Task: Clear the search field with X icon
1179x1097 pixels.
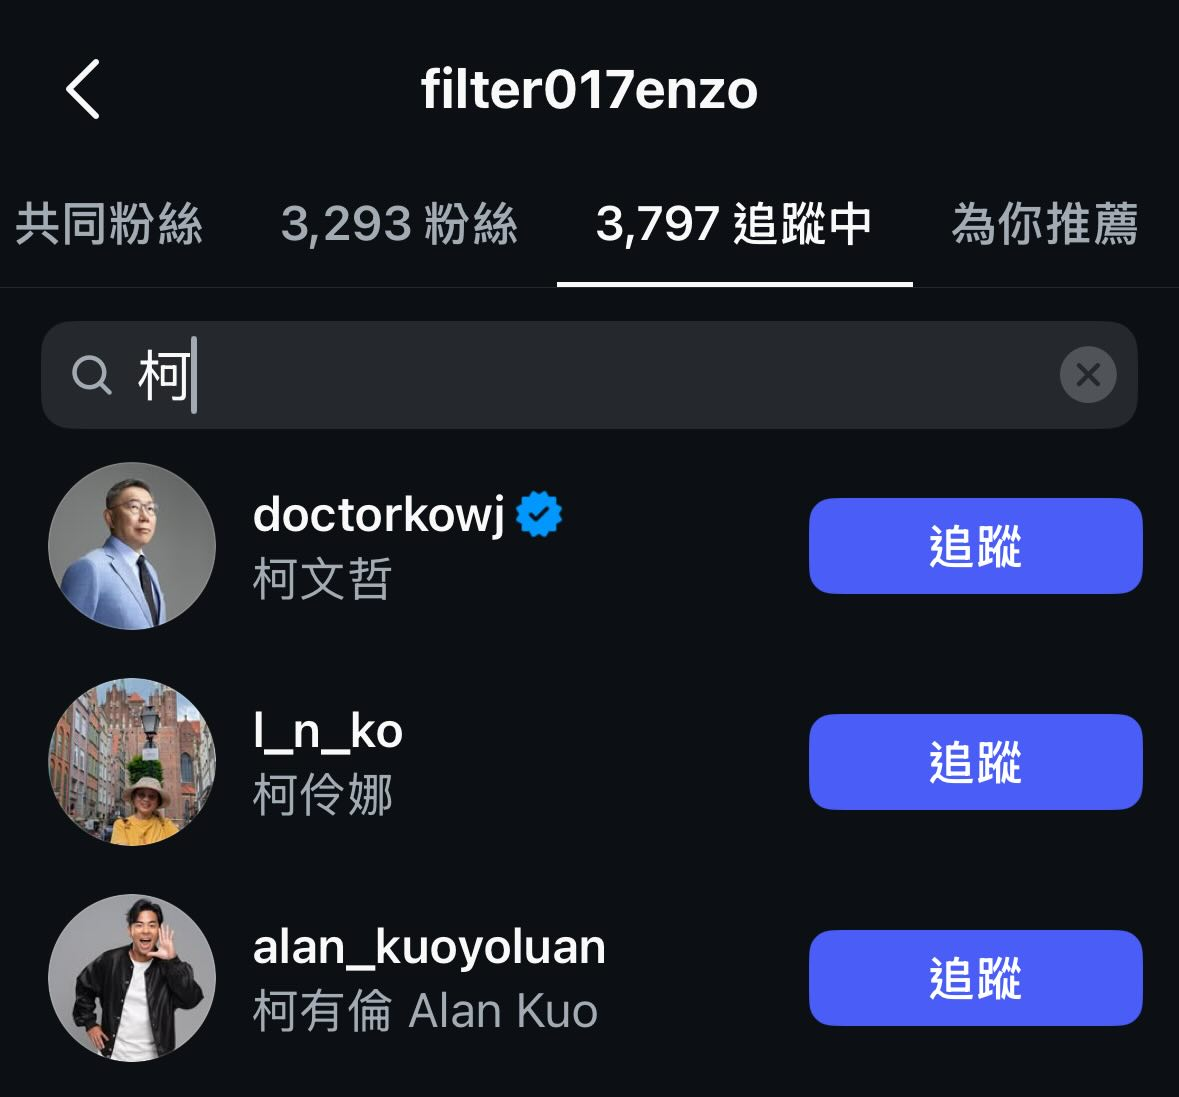Action: (1087, 374)
